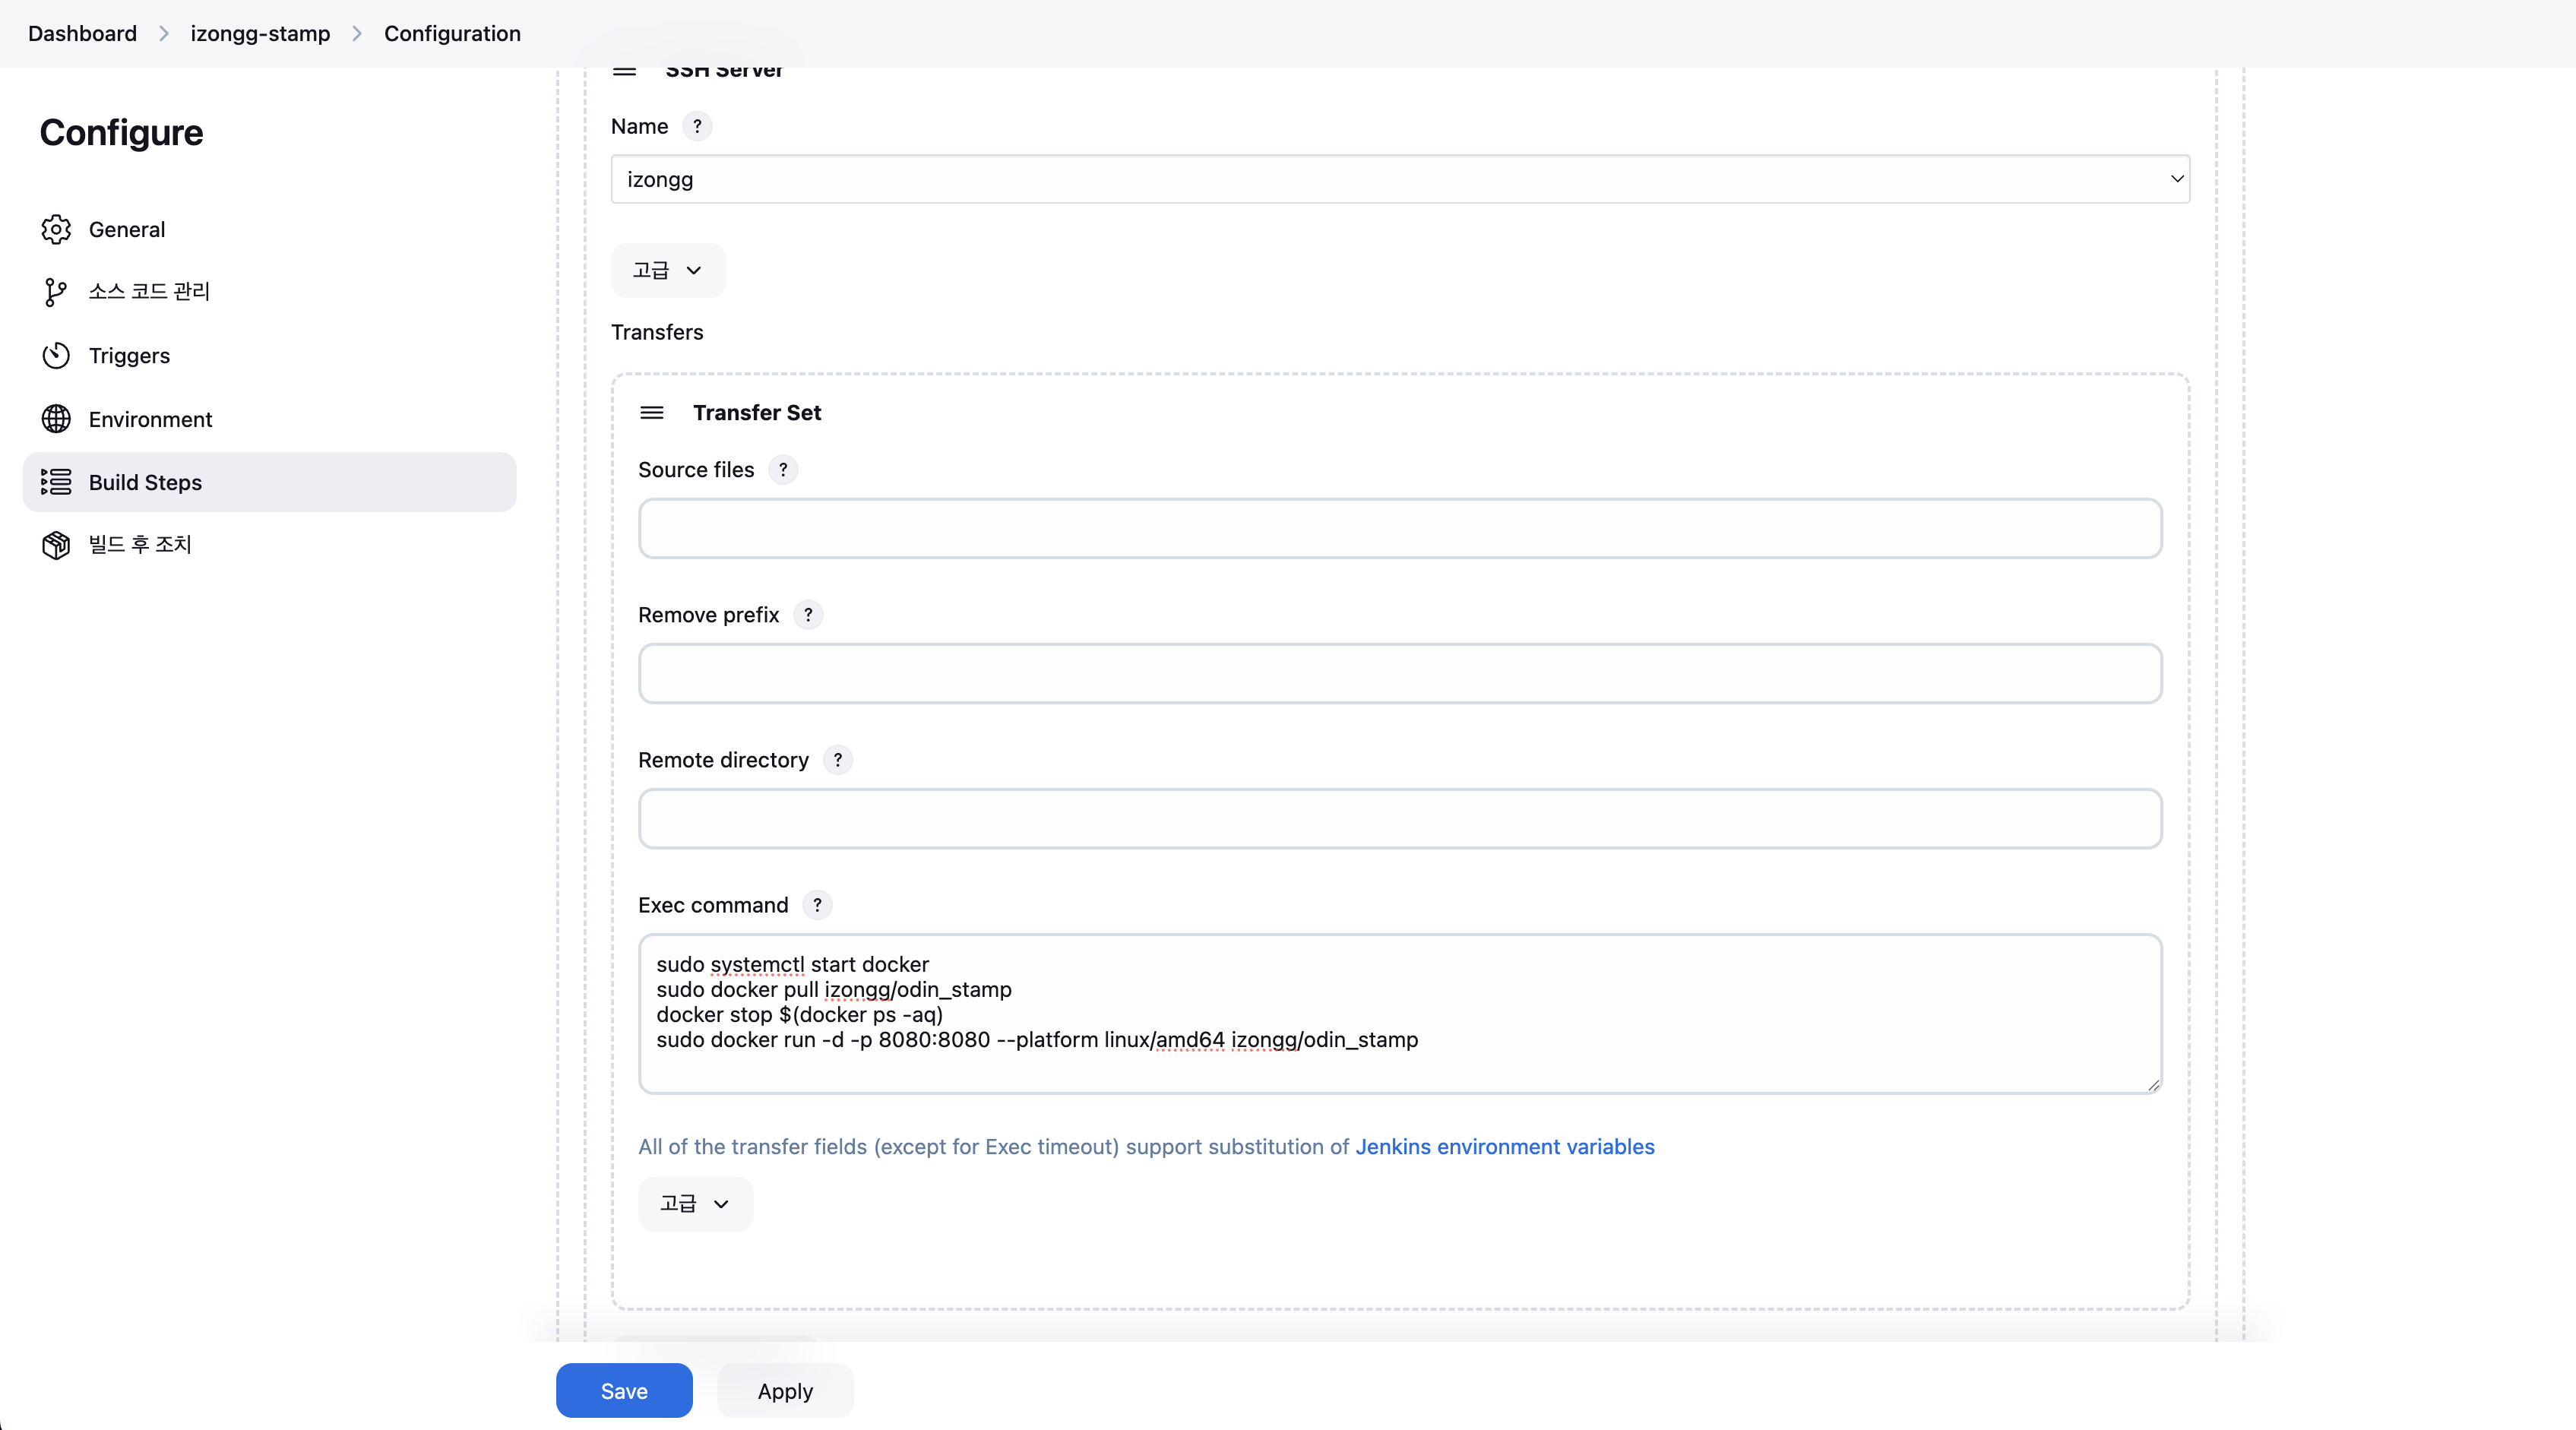The height and width of the screenshot is (1430, 2576).
Task: Open help for Exec command field
Action: tap(817, 905)
